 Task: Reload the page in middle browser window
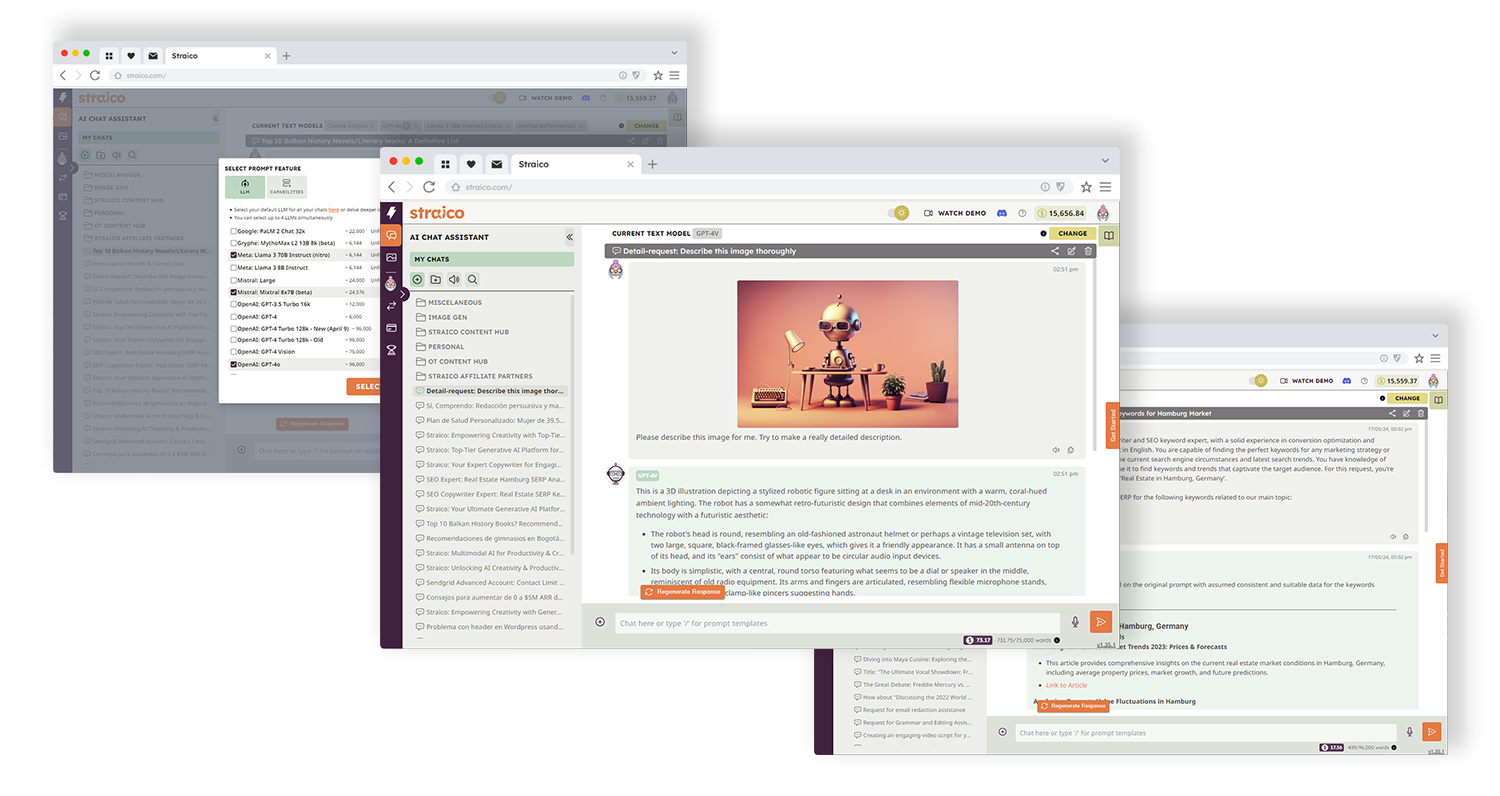[x=429, y=187]
